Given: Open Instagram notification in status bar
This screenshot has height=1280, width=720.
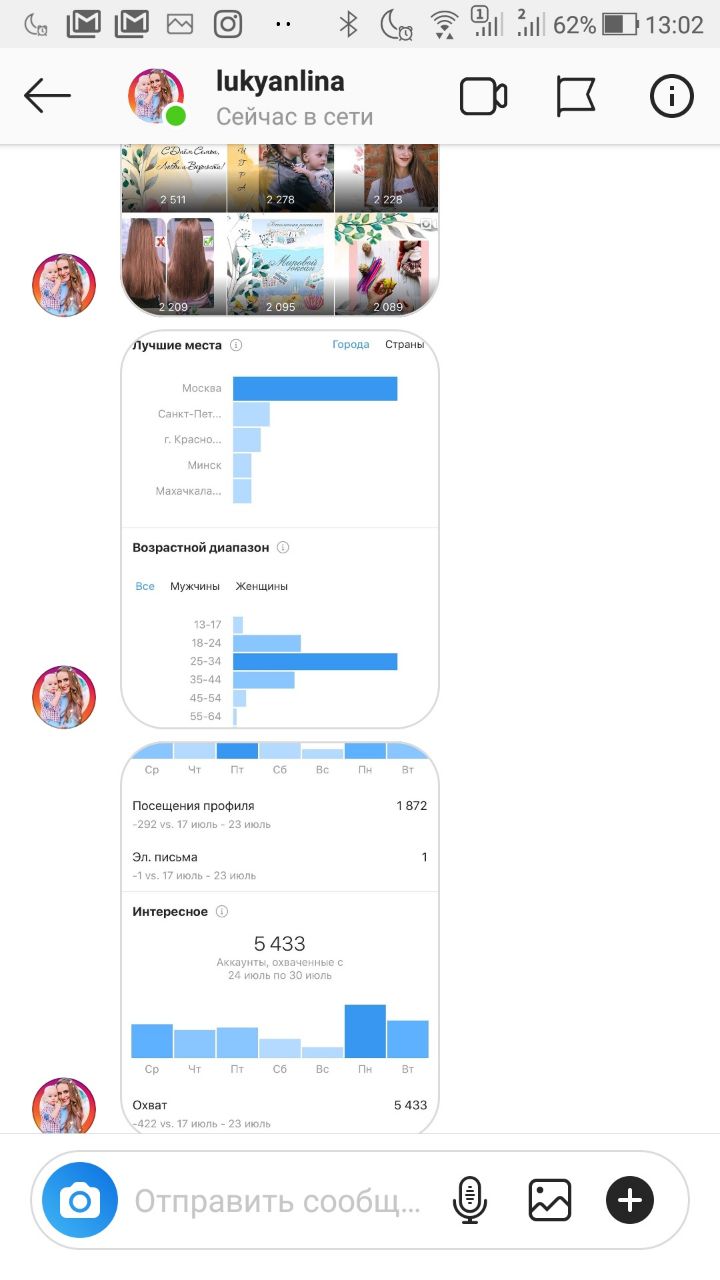Looking at the screenshot, I should [x=228, y=24].
